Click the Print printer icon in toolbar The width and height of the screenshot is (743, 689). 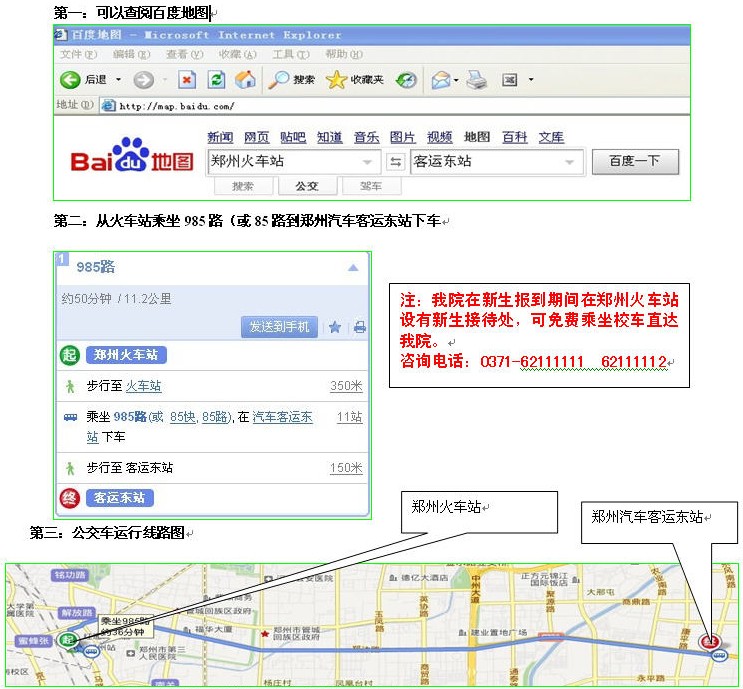click(476, 80)
